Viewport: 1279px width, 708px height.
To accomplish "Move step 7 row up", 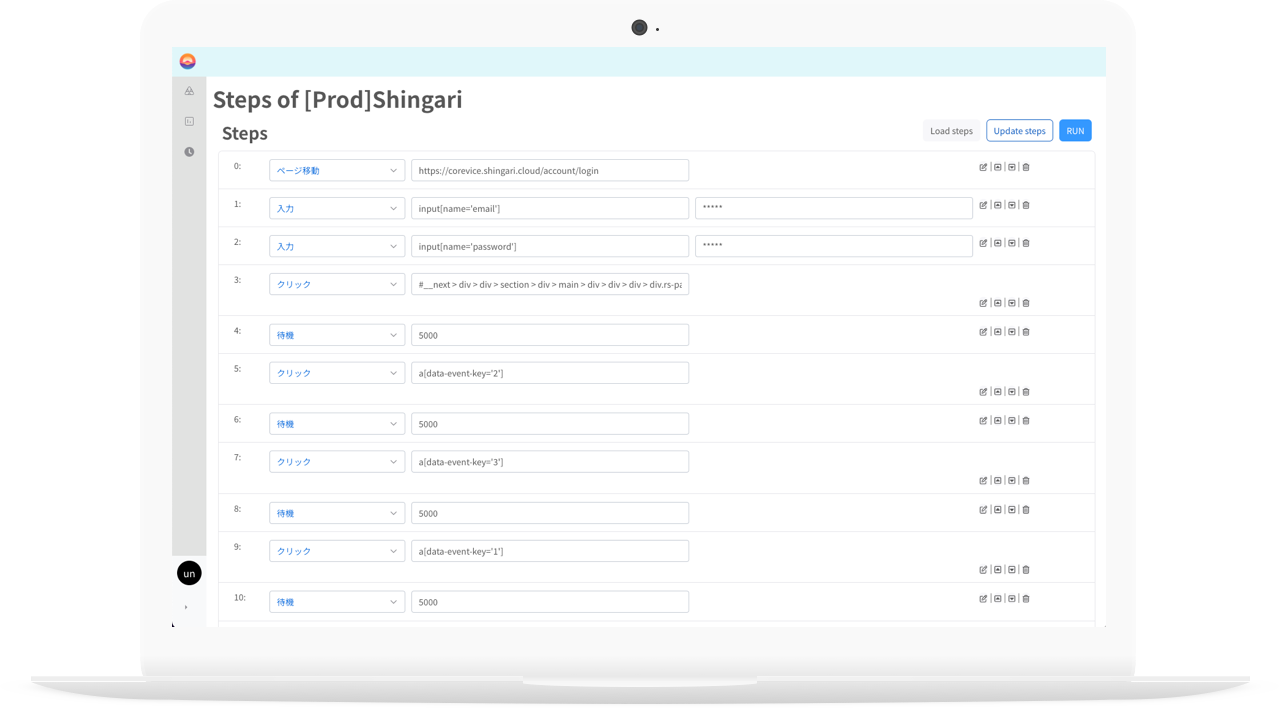I will point(997,481).
